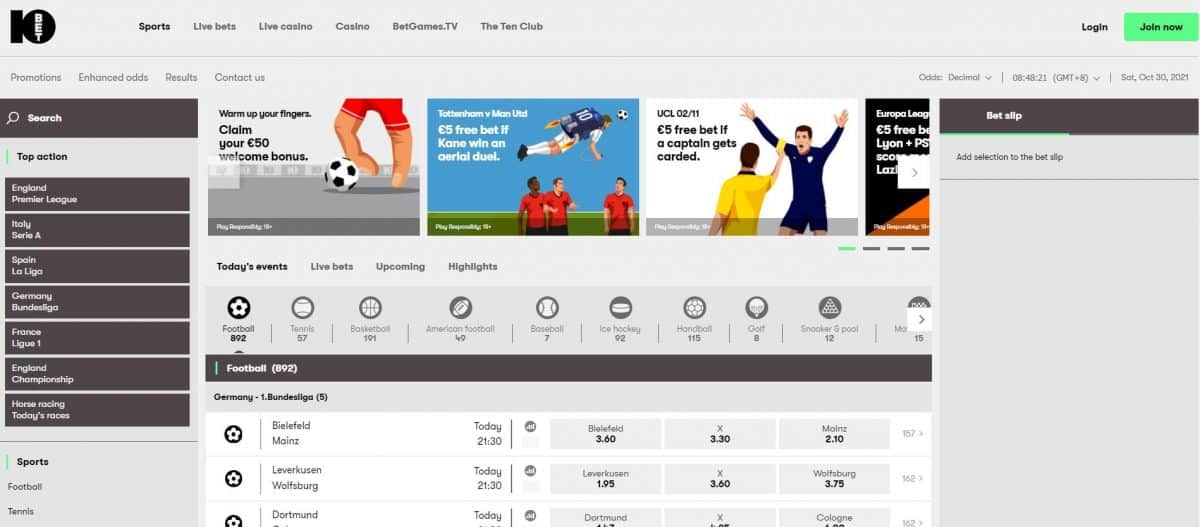Switch to Live bets events tab
Viewport: 1200px width, 527px height.
332,267
